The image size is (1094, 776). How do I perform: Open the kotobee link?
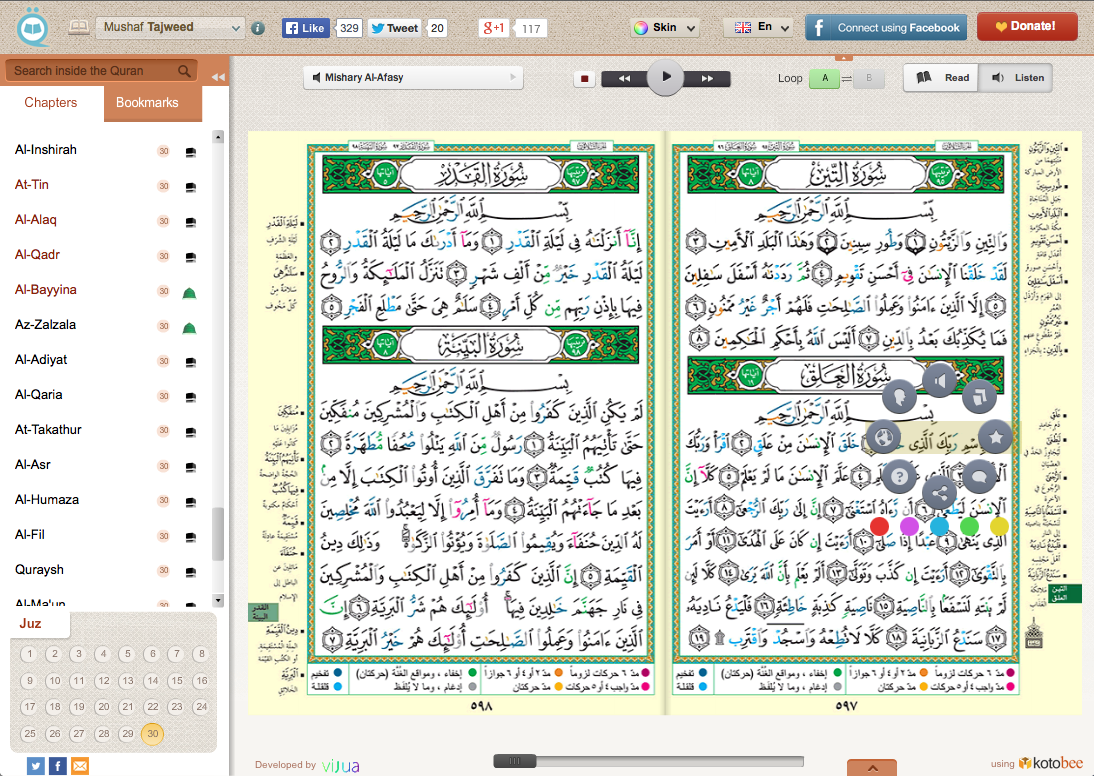[x=1051, y=763]
